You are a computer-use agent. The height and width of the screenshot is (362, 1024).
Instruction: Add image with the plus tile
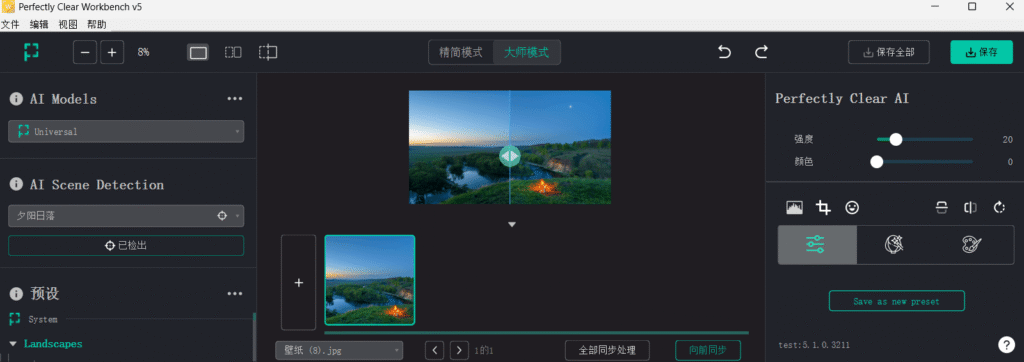coord(298,282)
